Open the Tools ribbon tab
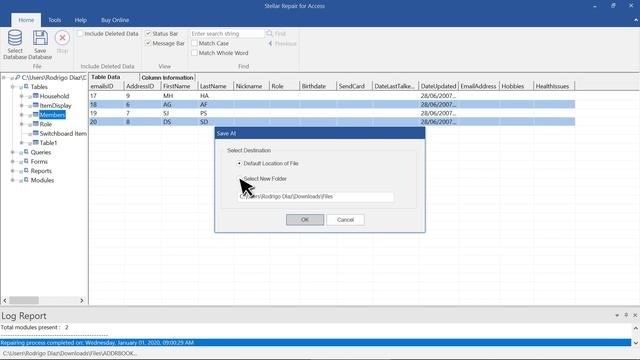 coord(54,20)
